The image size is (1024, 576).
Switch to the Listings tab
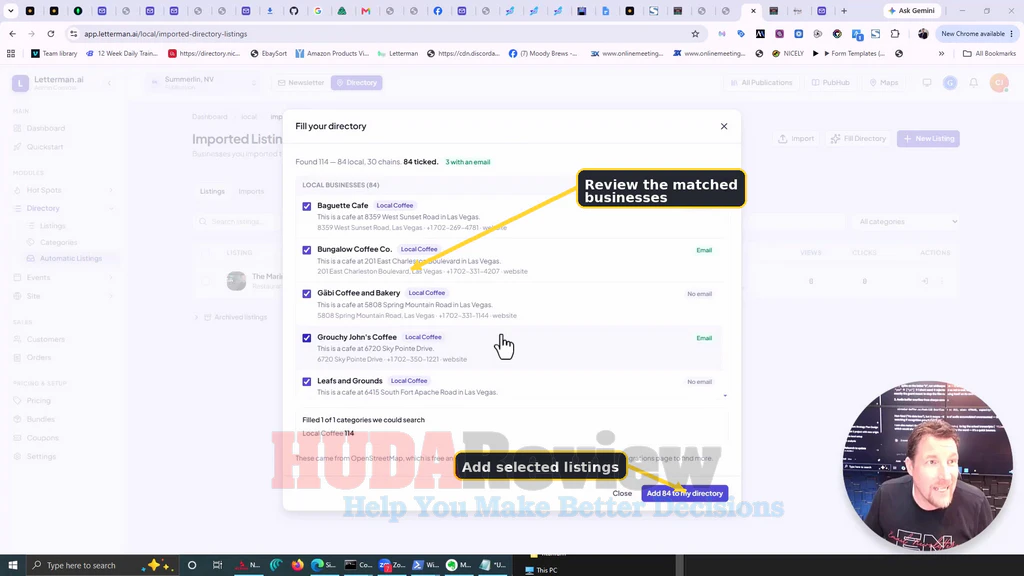[212, 191]
